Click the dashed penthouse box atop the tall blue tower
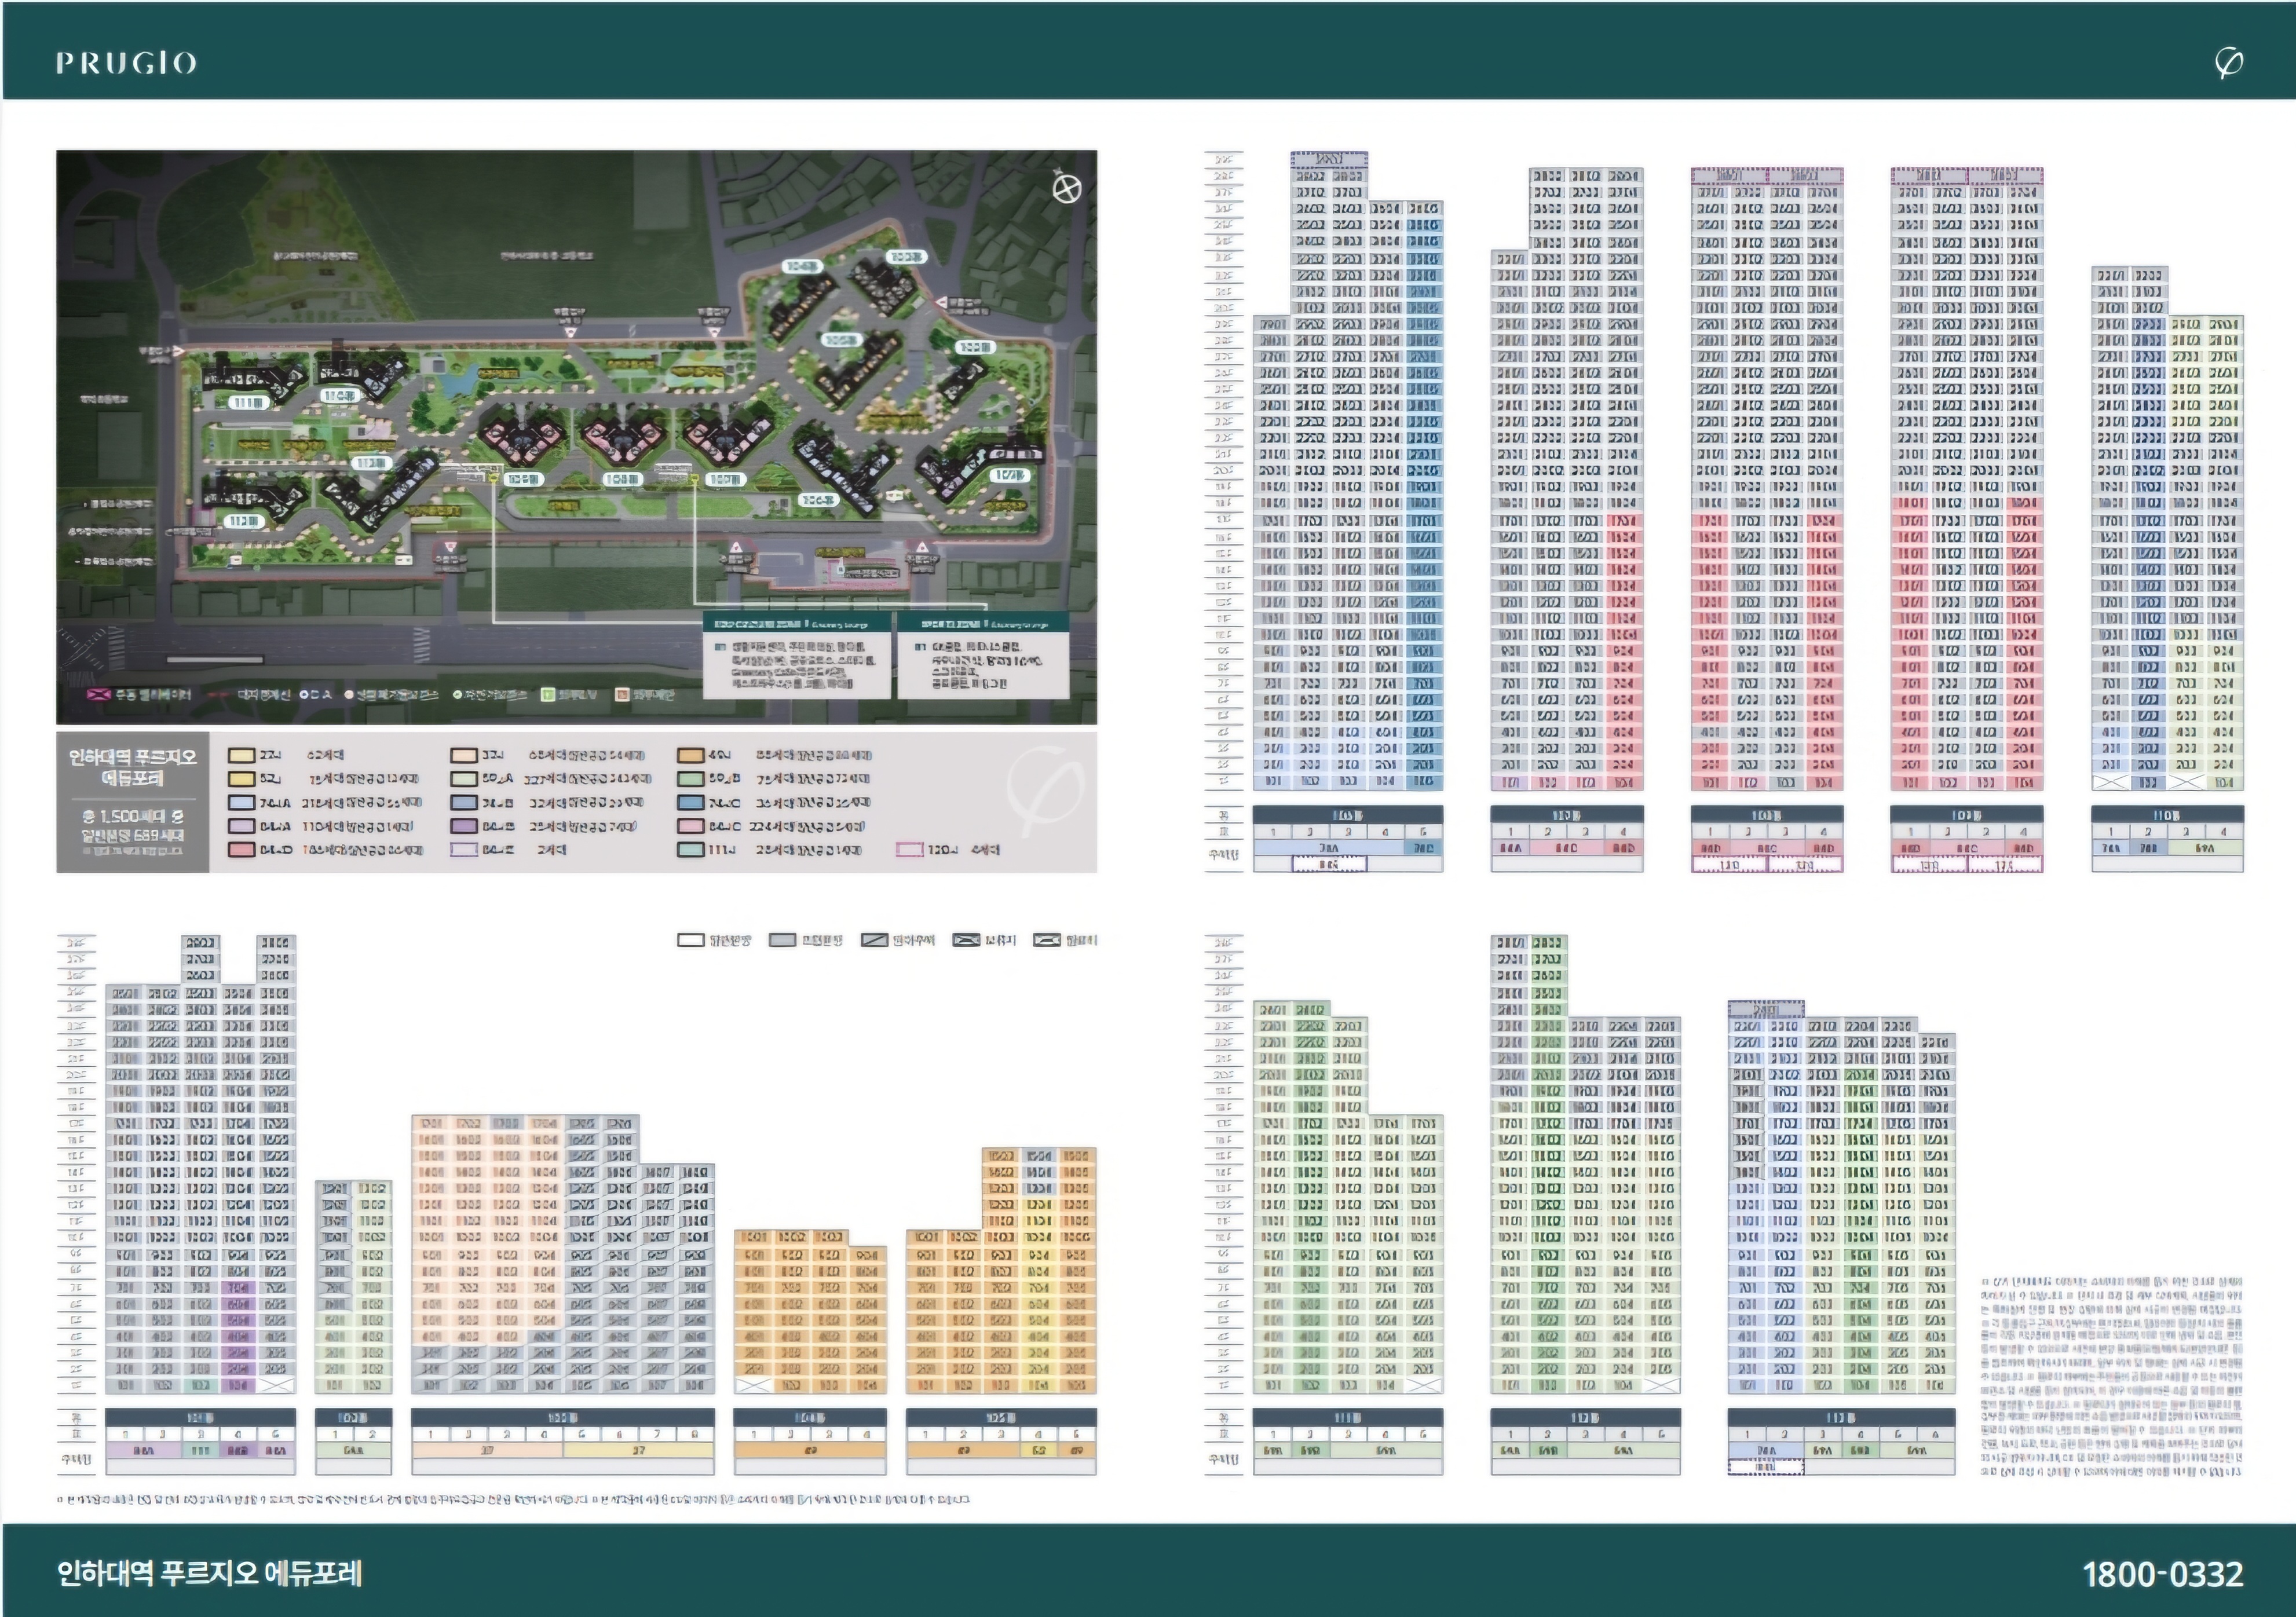 click(x=1329, y=159)
